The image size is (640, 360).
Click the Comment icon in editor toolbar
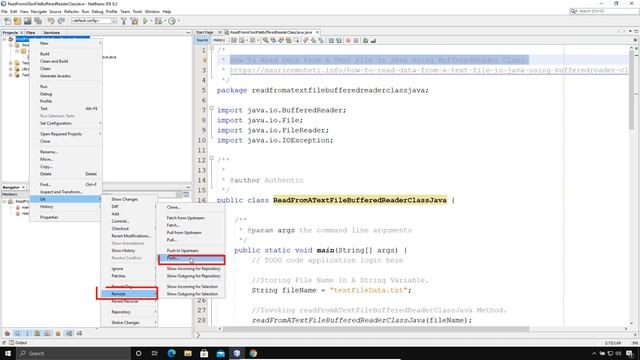coord(366,40)
